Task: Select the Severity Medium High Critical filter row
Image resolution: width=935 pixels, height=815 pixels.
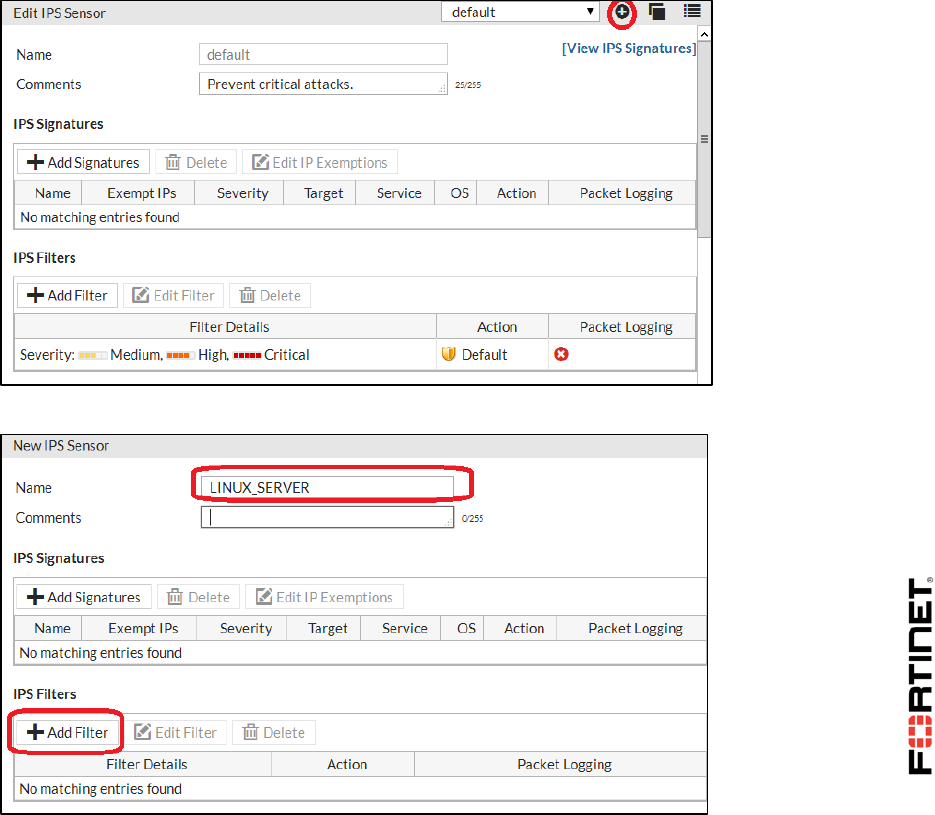Action: [x=355, y=355]
